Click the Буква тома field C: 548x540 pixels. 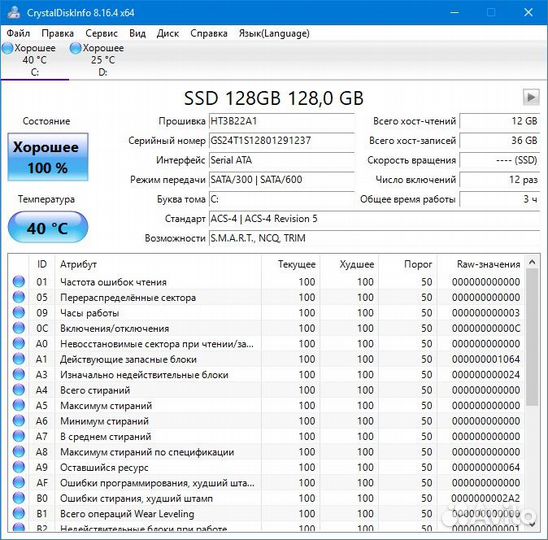281,200
